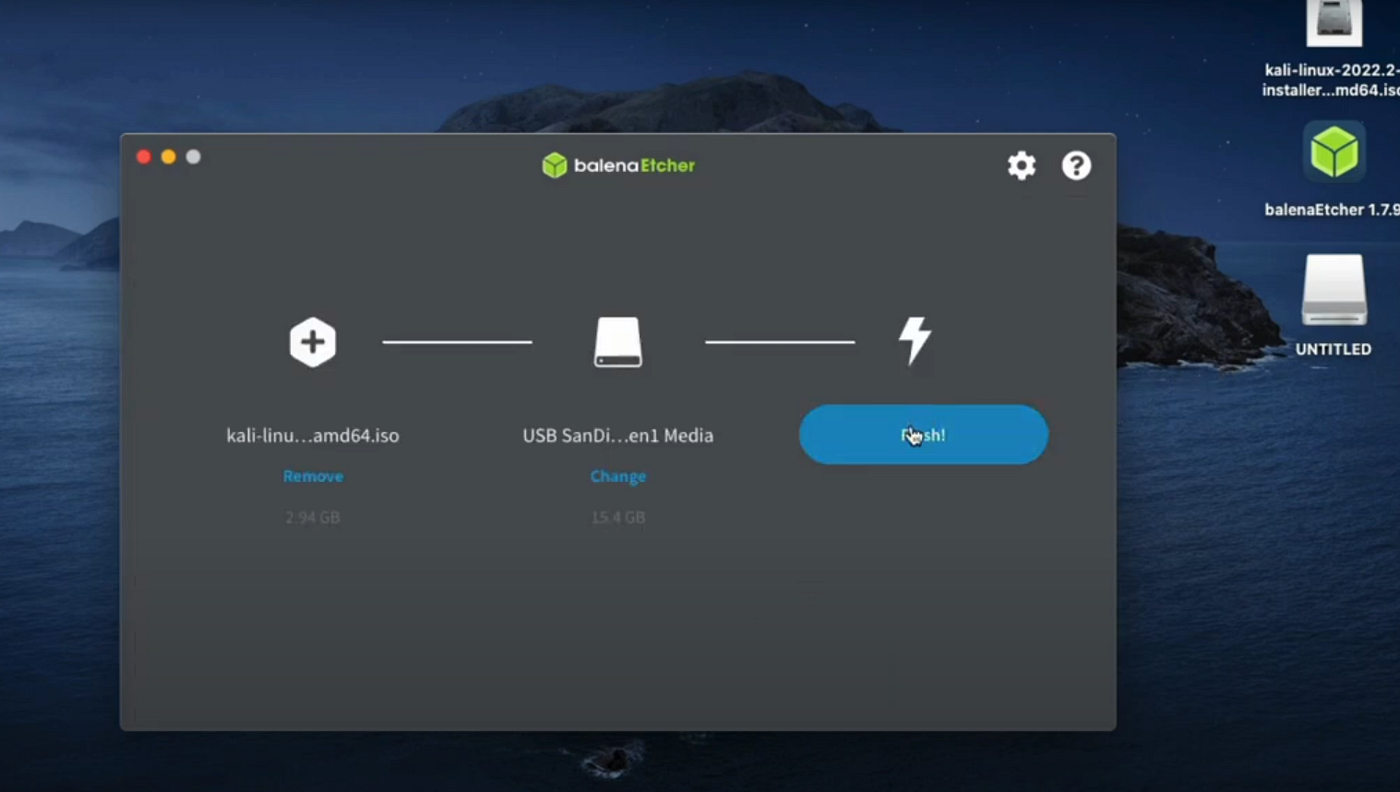Click the 15.4 GB drive size text
Screen dimensions: 1400x792
click(x=618, y=517)
